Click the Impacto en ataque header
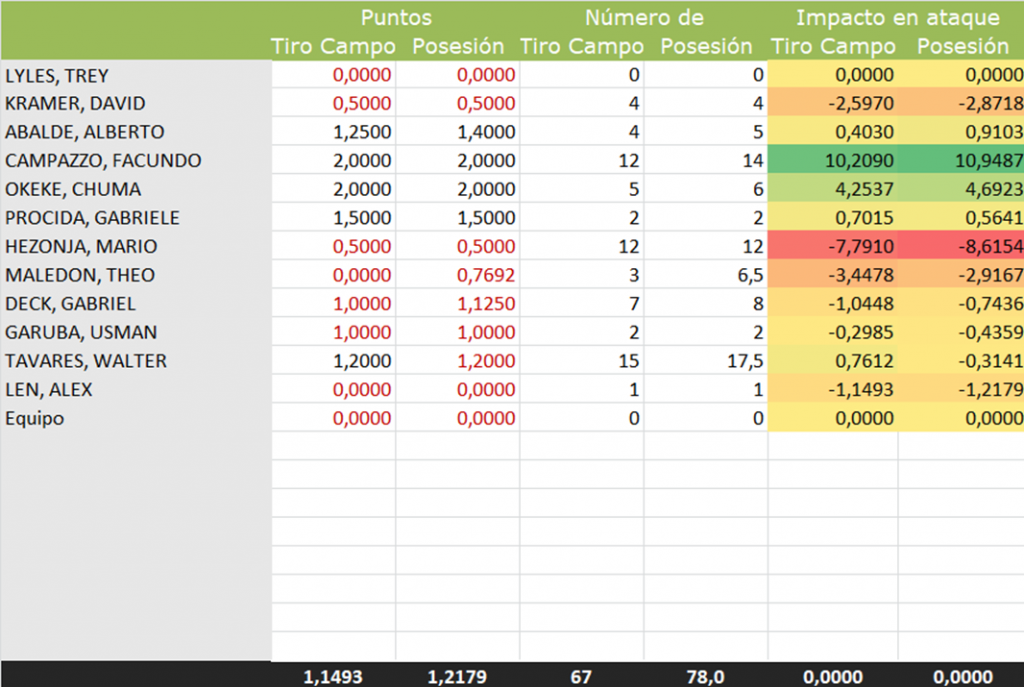The width and height of the screenshot is (1024, 687). click(x=897, y=18)
